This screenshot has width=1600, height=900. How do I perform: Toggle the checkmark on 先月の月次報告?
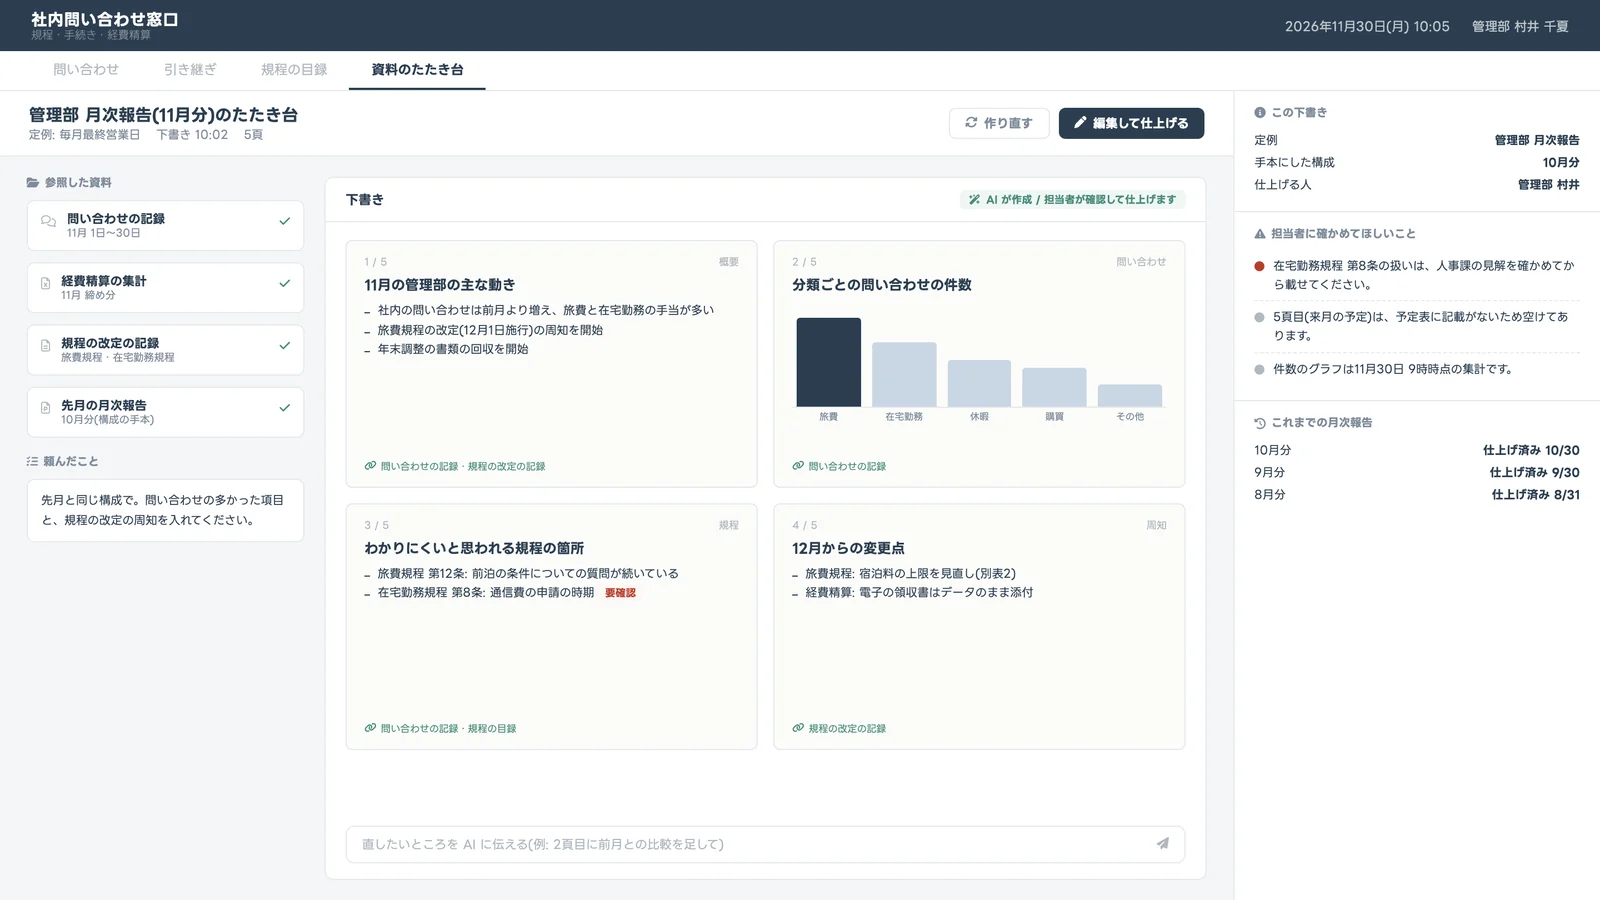click(x=285, y=408)
